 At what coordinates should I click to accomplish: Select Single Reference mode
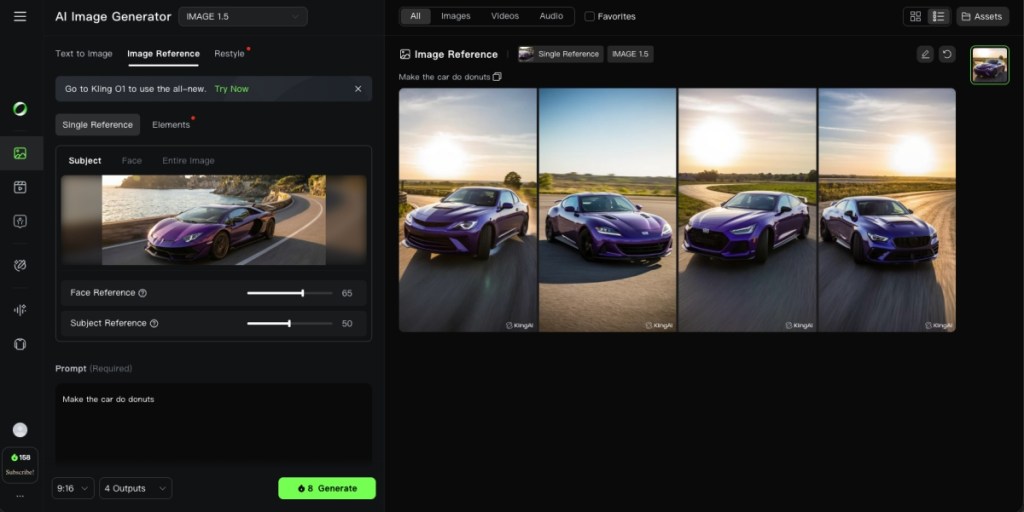(97, 125)
